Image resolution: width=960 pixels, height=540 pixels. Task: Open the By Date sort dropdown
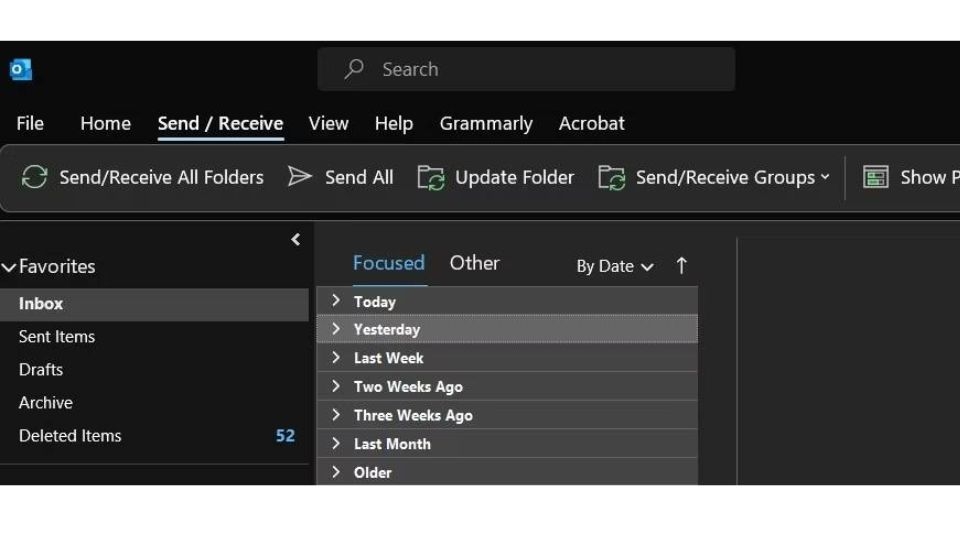tap(615, 266)
